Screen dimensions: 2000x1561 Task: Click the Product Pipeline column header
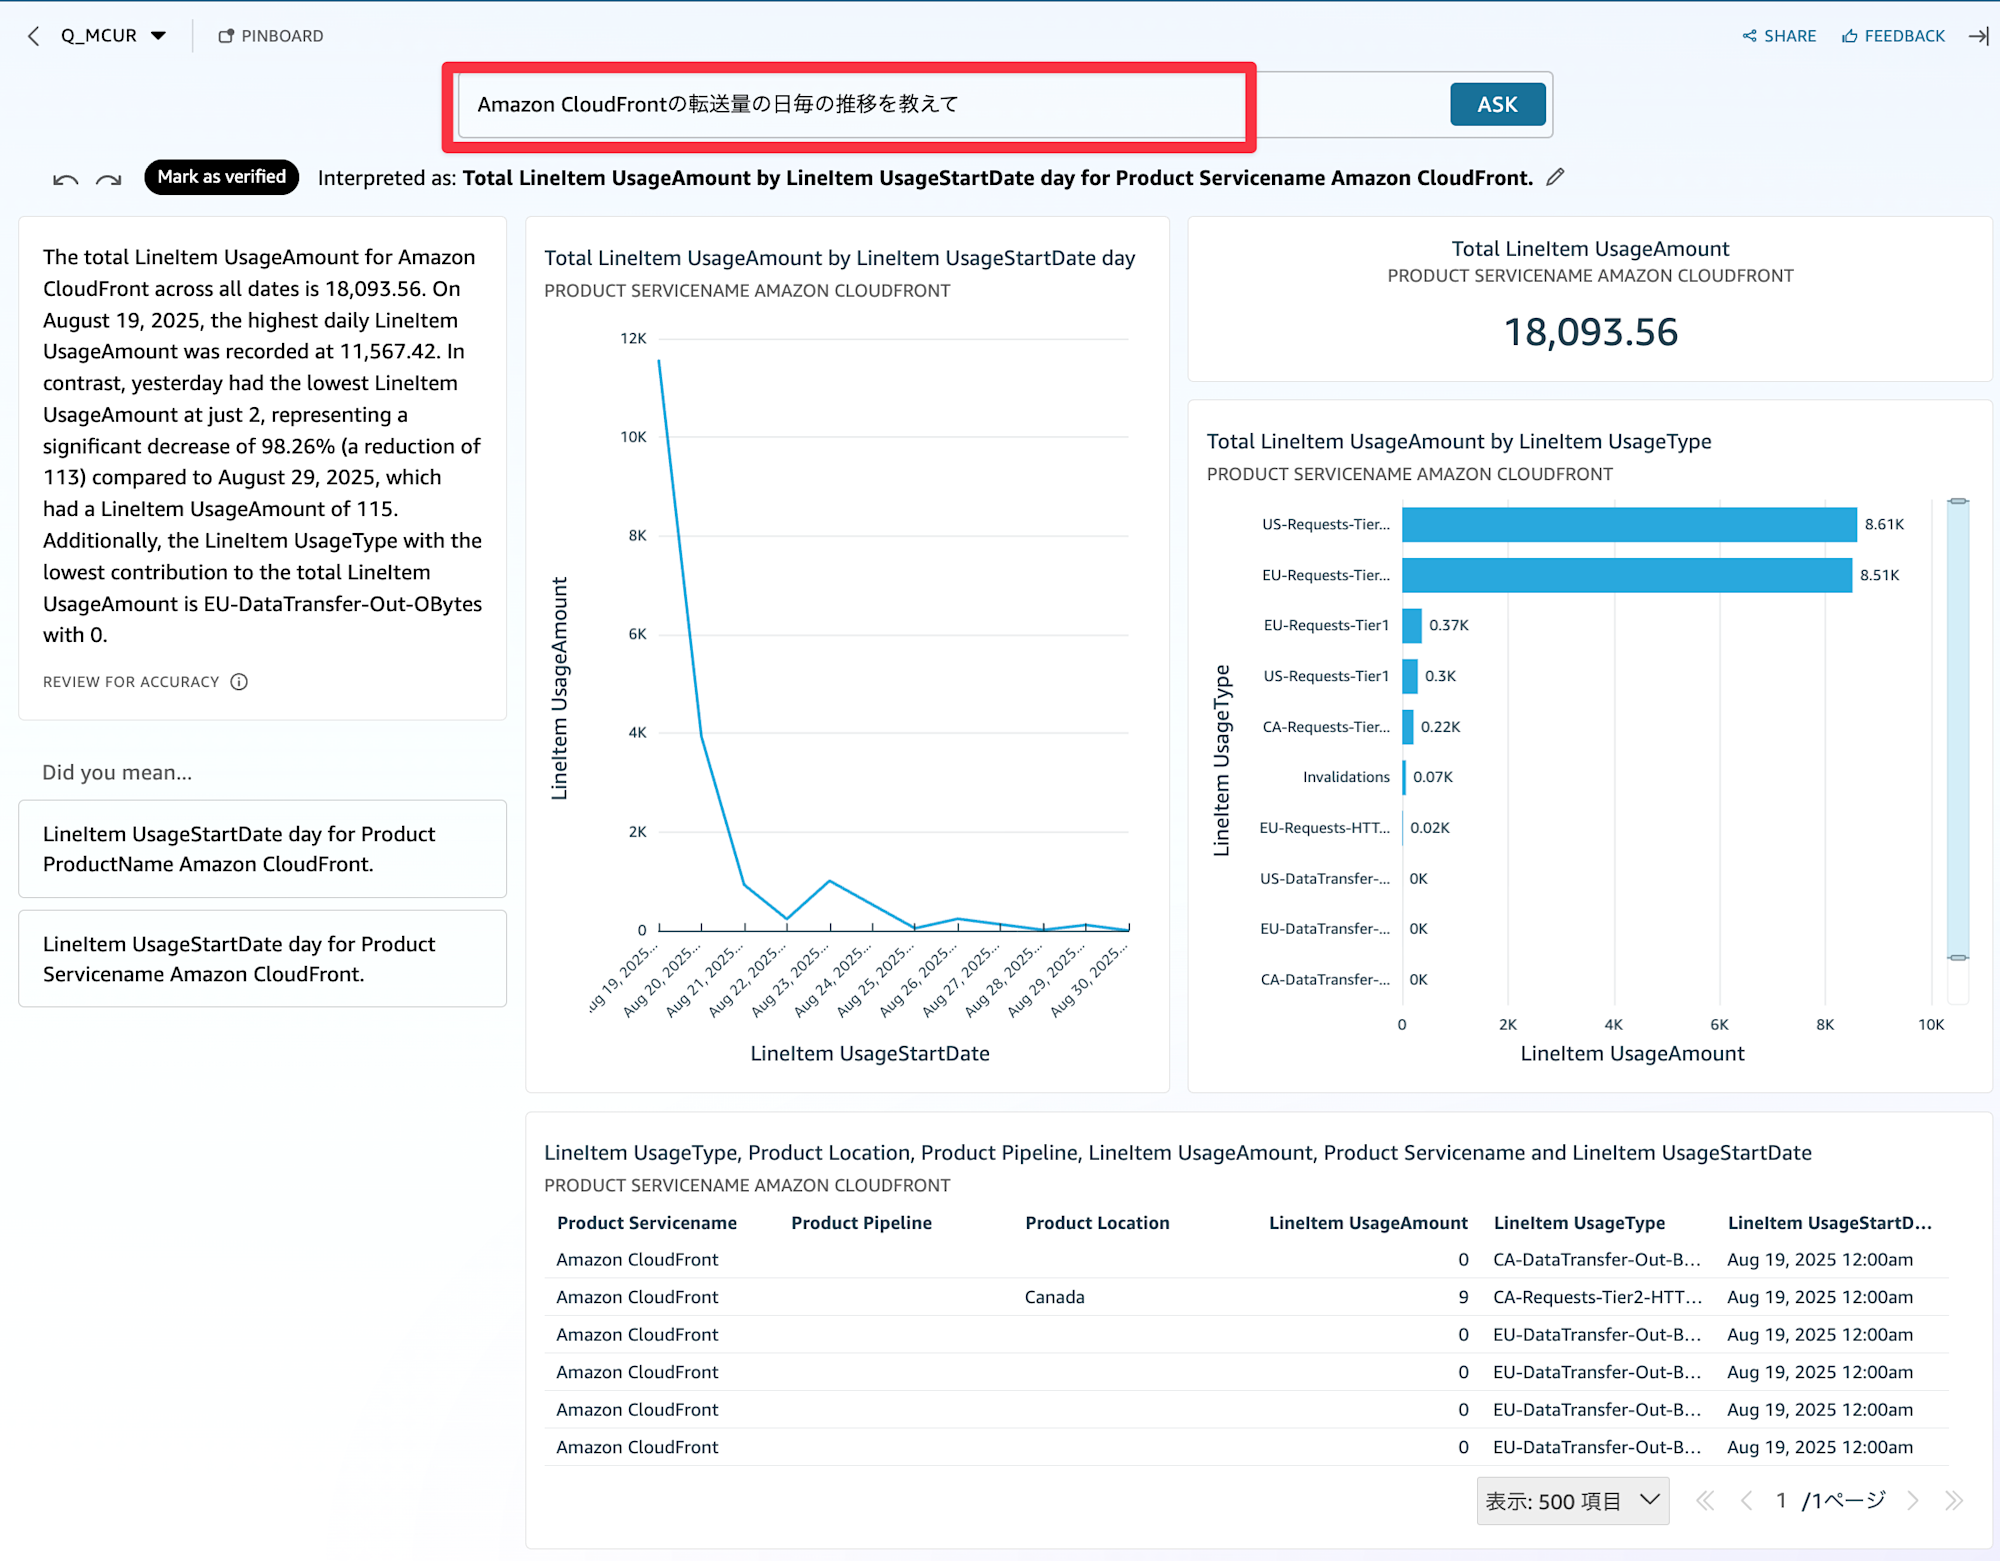click(861, 1223)
